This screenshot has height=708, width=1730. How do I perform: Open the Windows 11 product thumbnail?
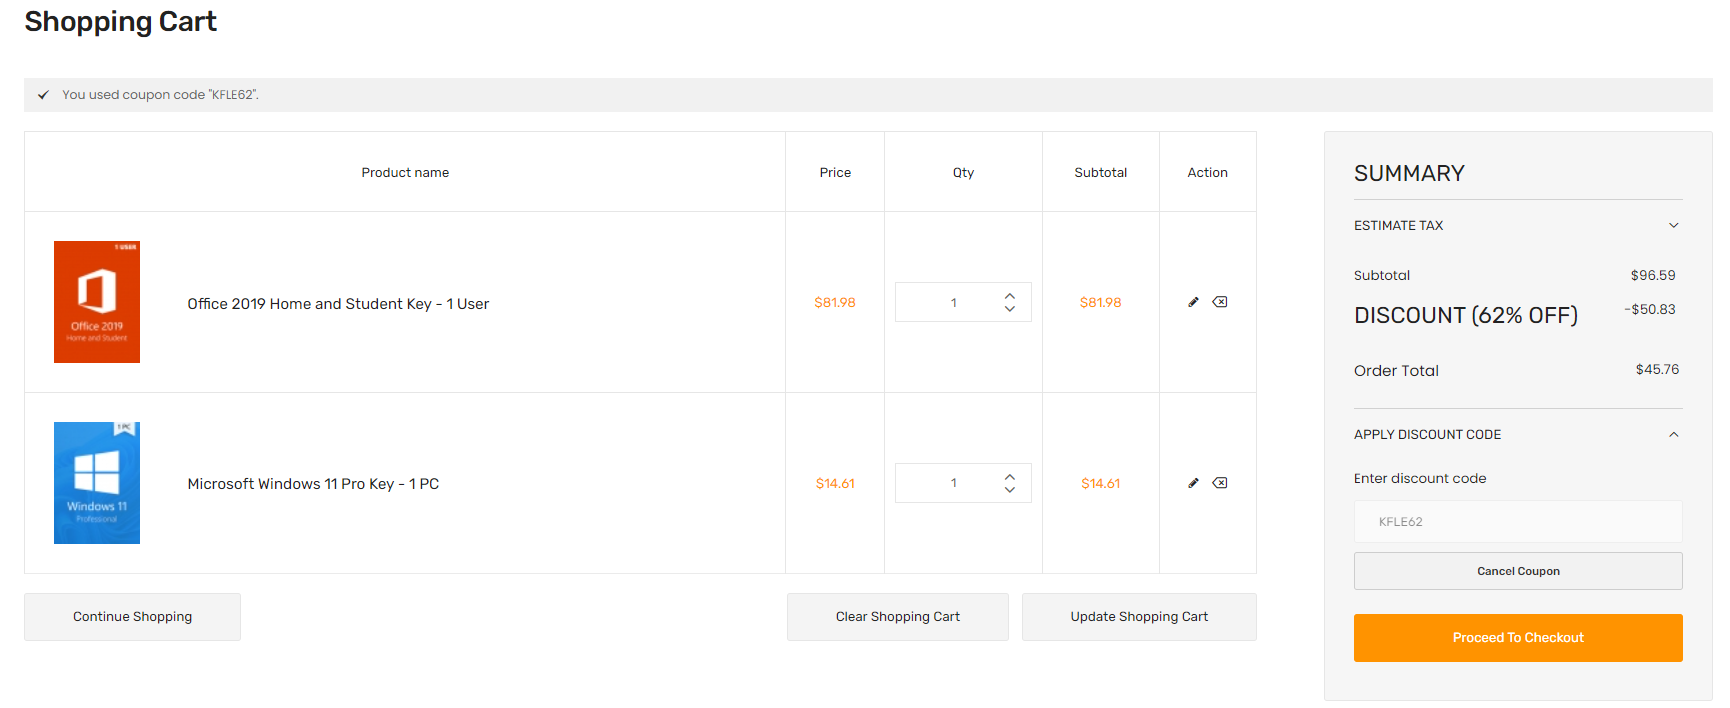coord(97,483)
